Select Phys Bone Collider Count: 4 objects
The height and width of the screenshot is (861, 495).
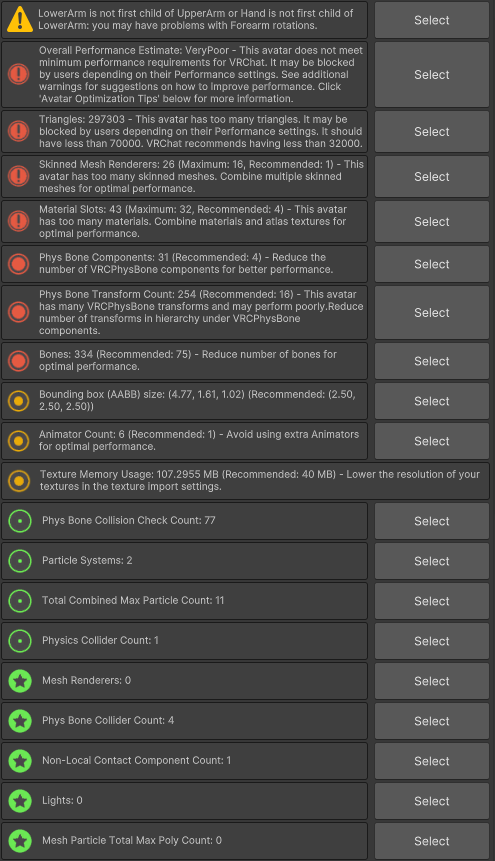[432, 721]
